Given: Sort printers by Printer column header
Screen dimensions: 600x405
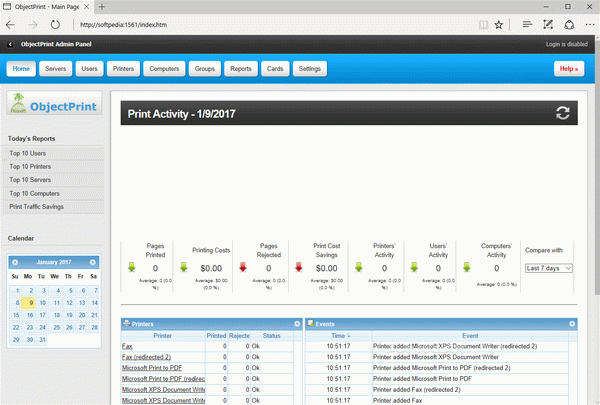Looking at the screenshot, I should point(163,336).
